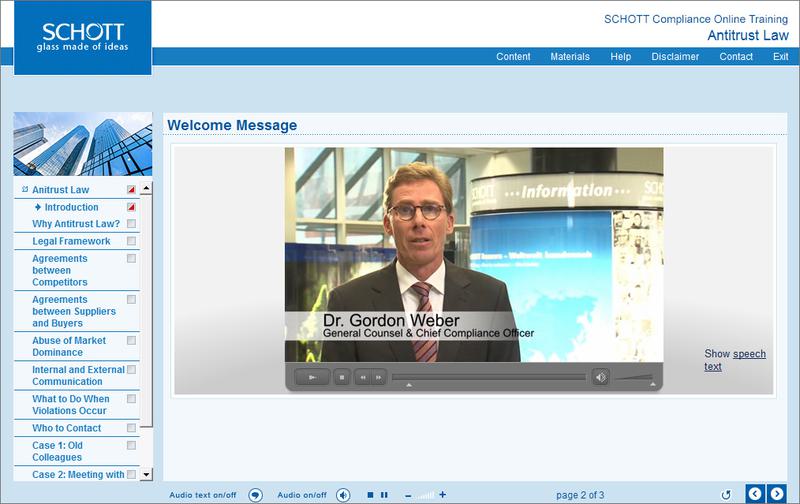The image size is (800, 504).
Task: Collapse the Antitrust Law tree section
Action: pyautogui.click(x=25, y=189)
